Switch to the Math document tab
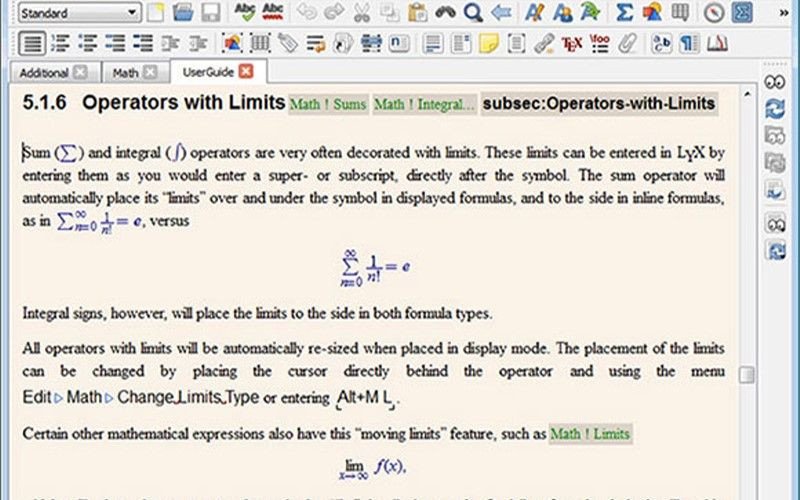 [126, 73]
